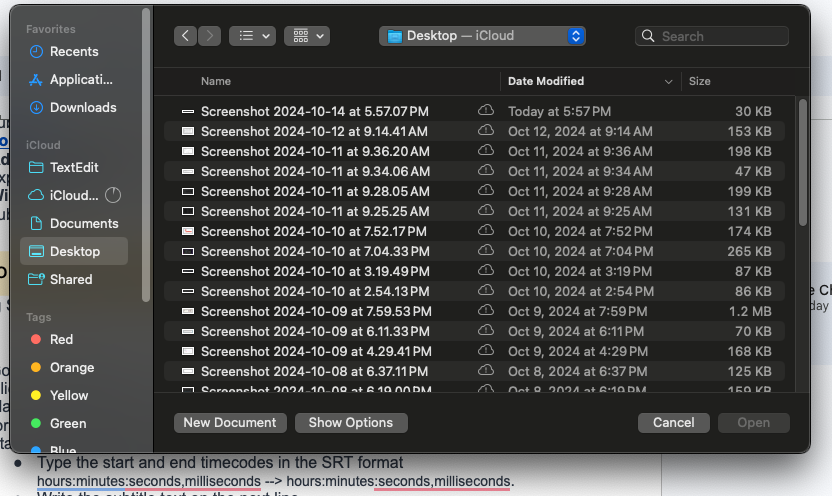
Task: Click cloud download icon for 7.52.17 PM screenshot
Action: click(x=486, y=230)
